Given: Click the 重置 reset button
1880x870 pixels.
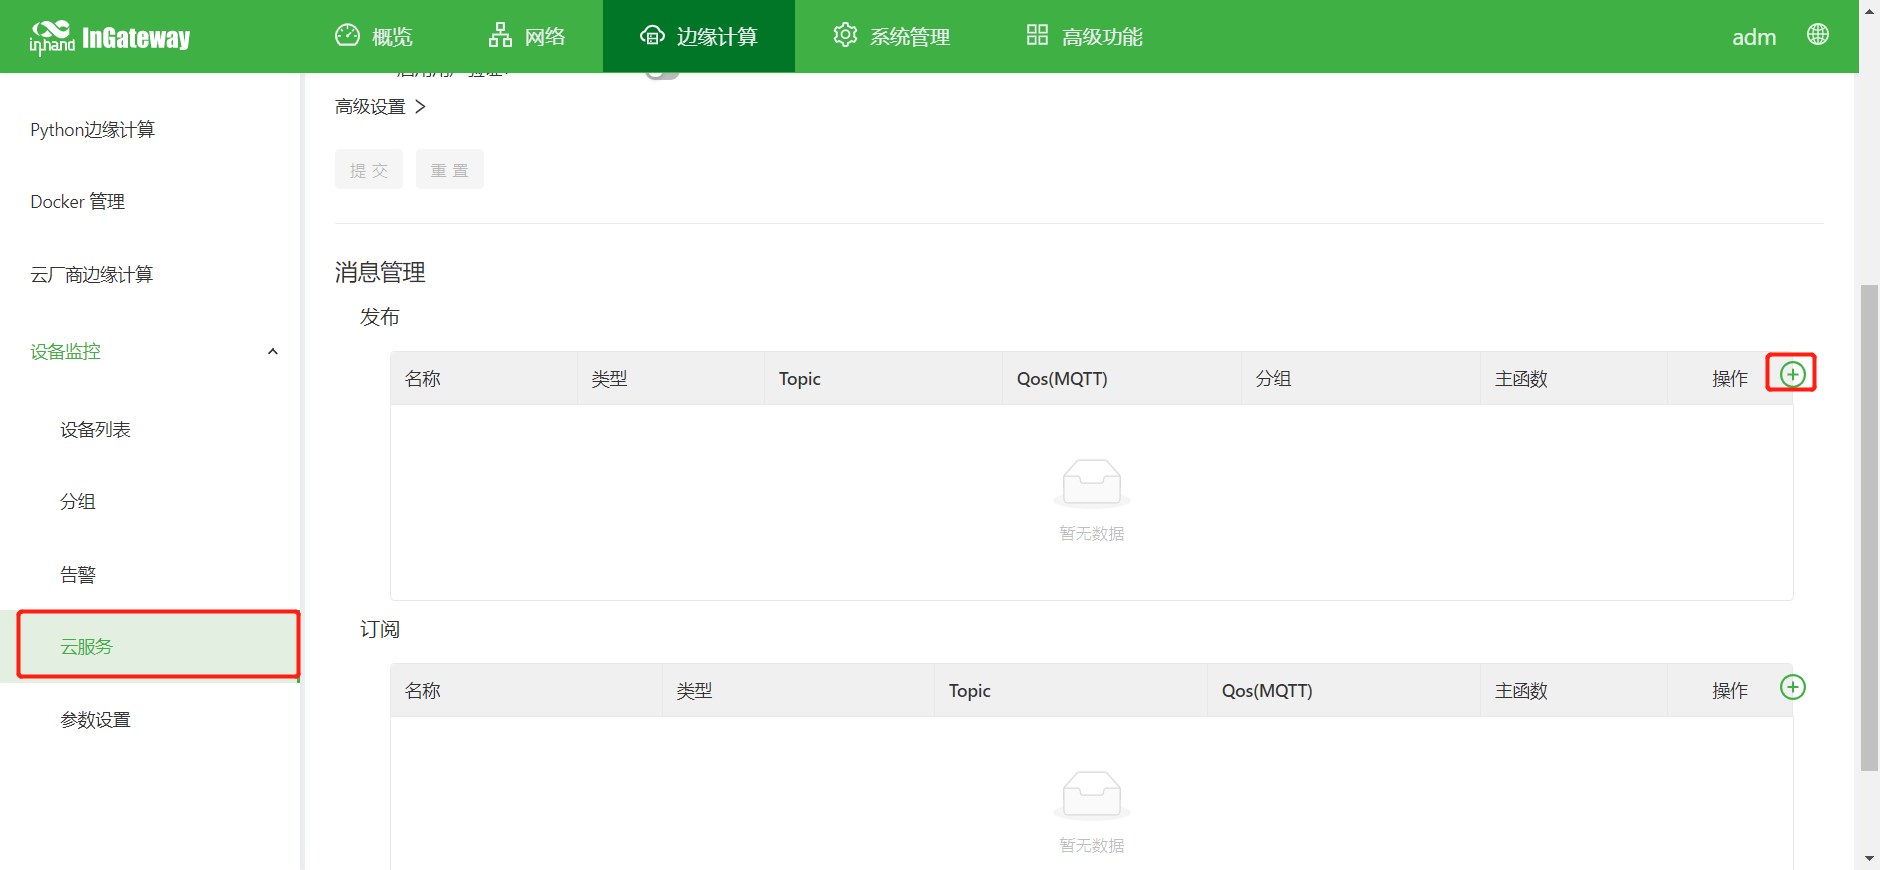Looking at the screenshot, I should (449, 170).
